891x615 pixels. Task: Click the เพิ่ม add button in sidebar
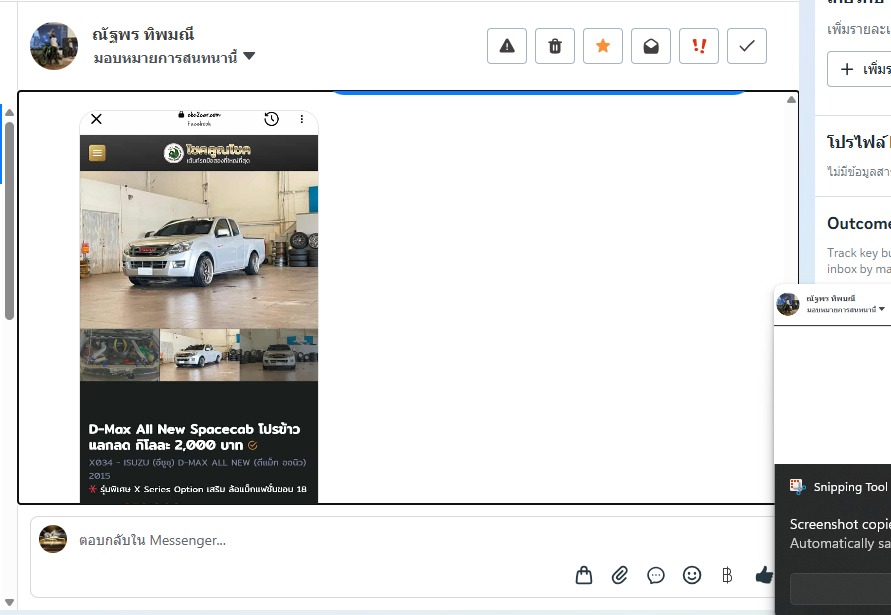coord(860,69)
